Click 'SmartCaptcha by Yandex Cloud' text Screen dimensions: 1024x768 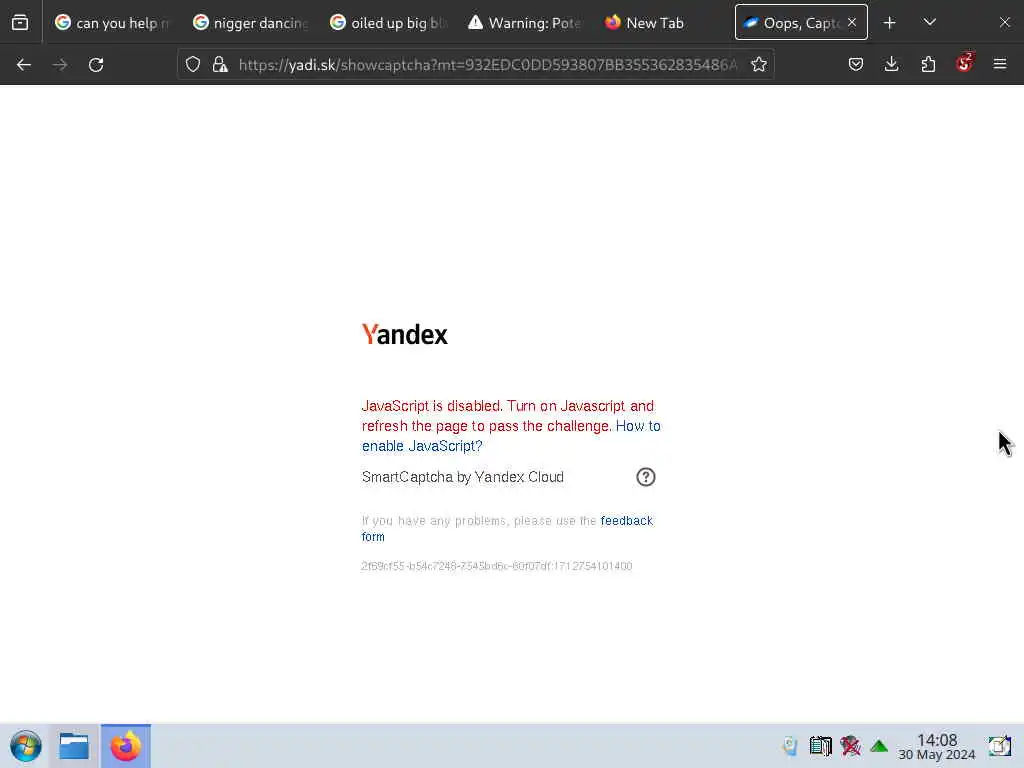point(462,477)
